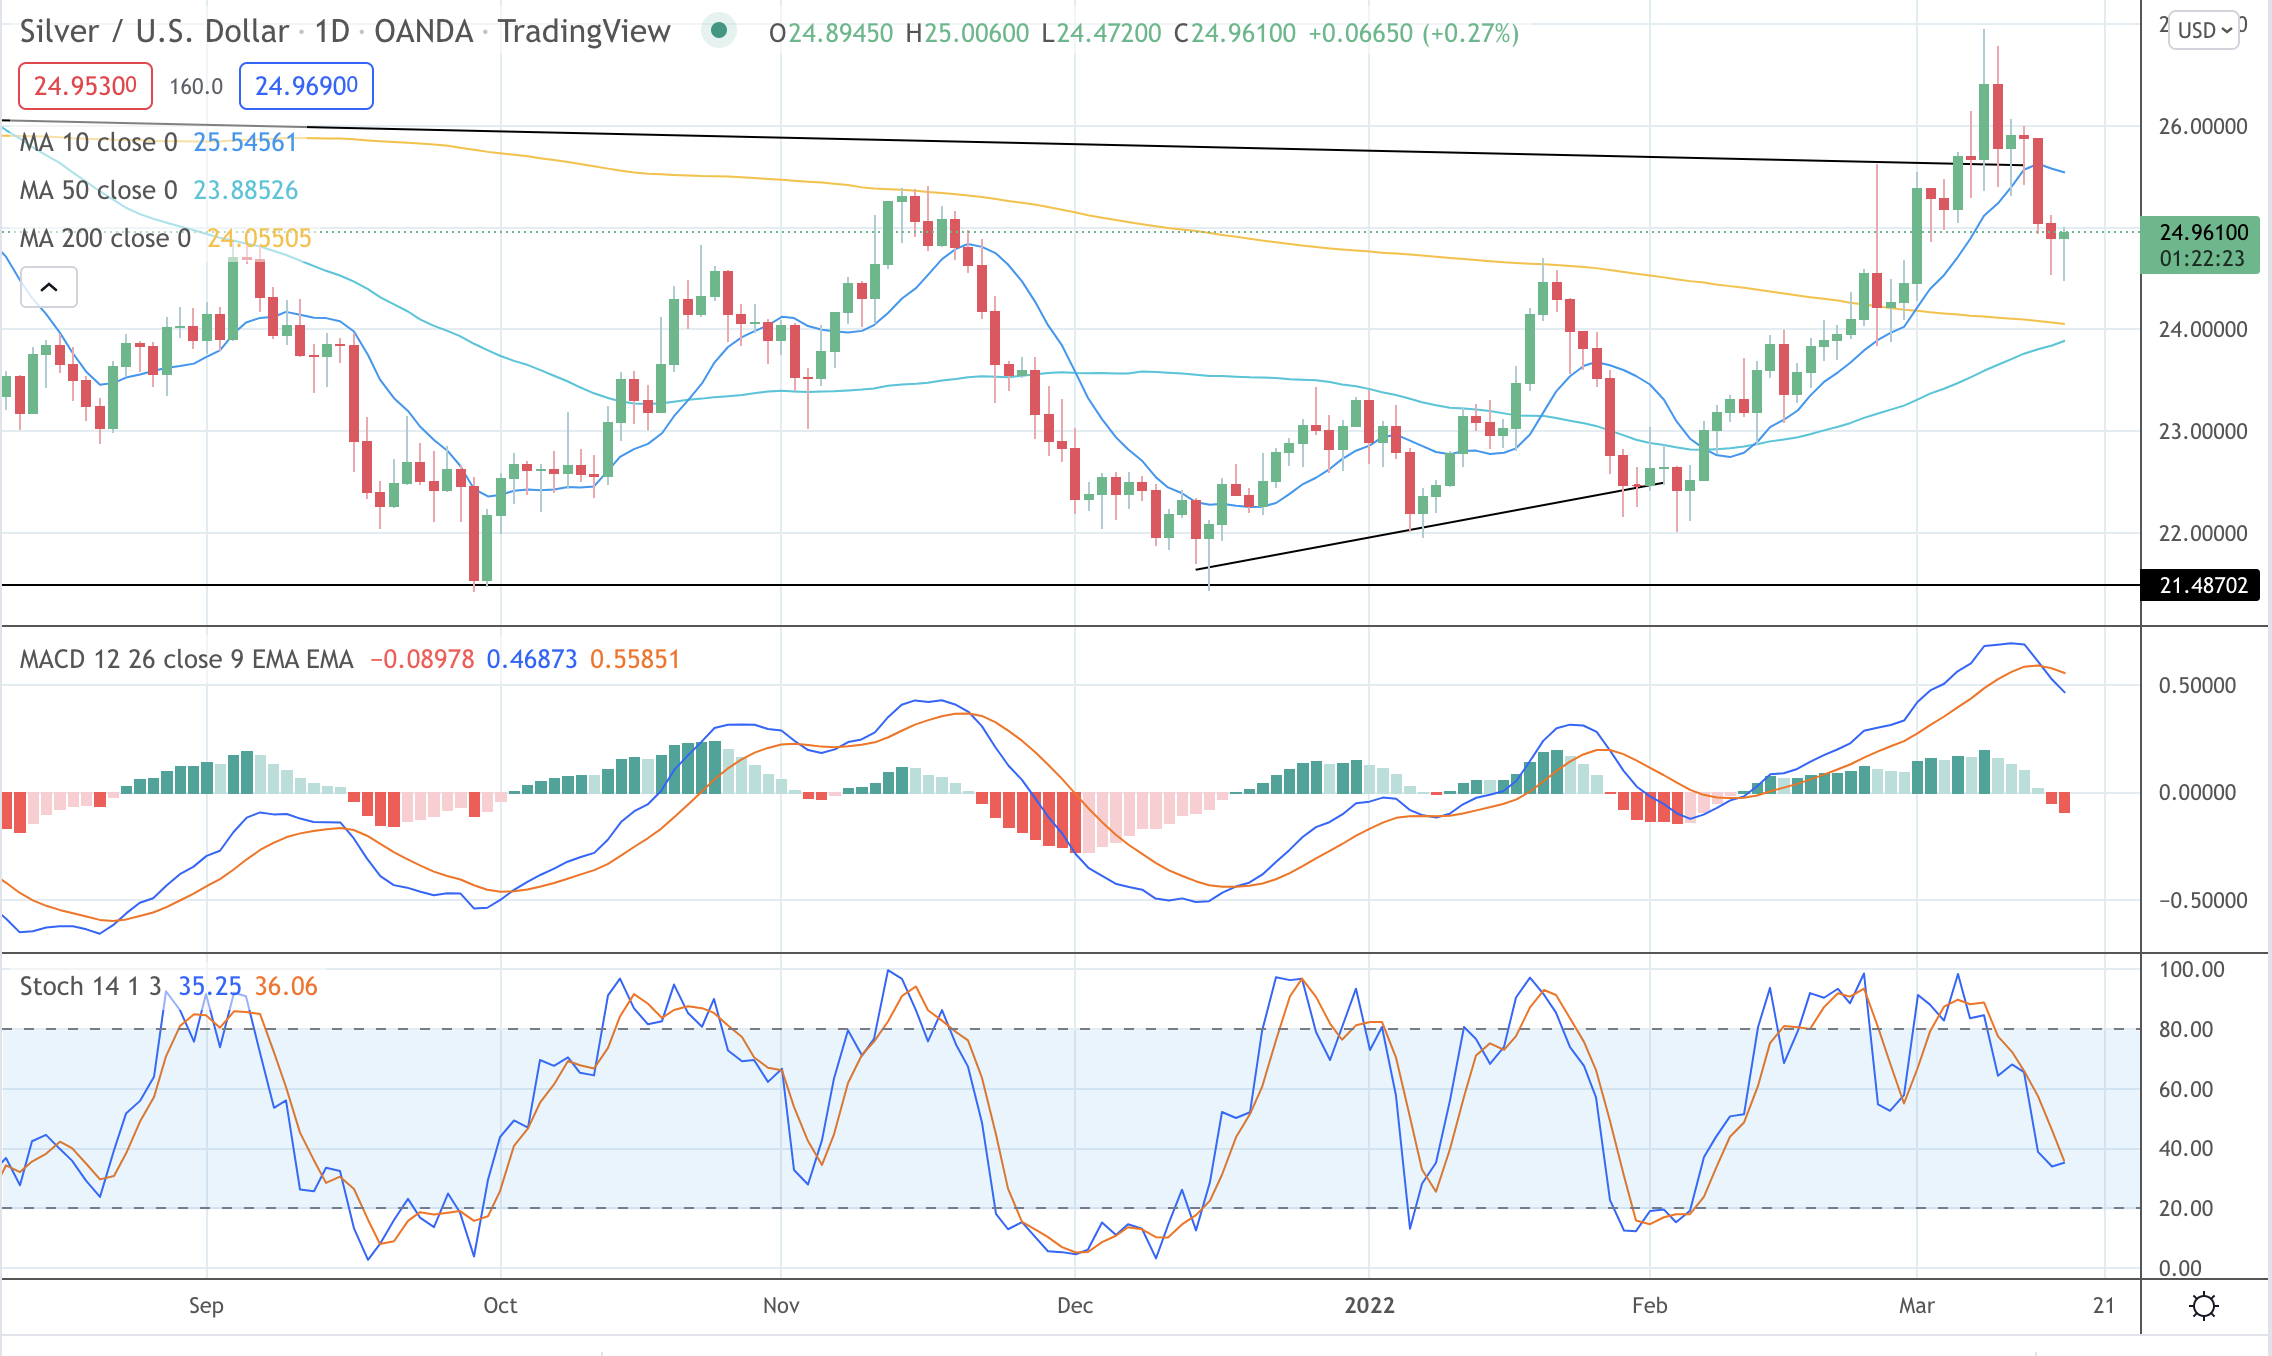Click the Sep label on time axis
Image resolution: width=2272 pixels, height=1356 pixels.
tap(206, 1305)
